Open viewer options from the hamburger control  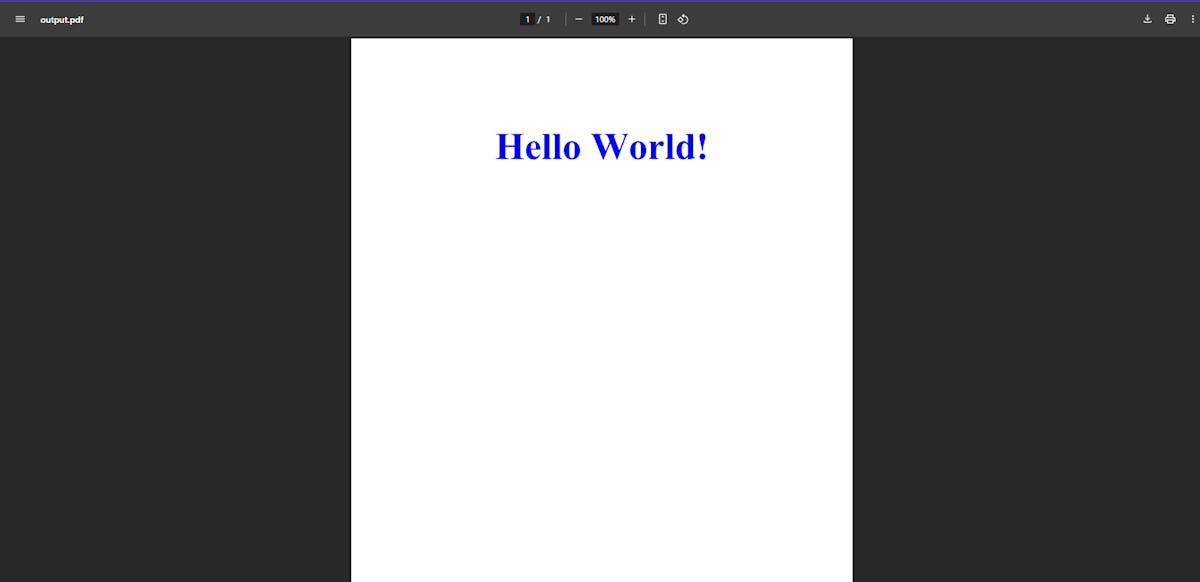click(20, 18)
